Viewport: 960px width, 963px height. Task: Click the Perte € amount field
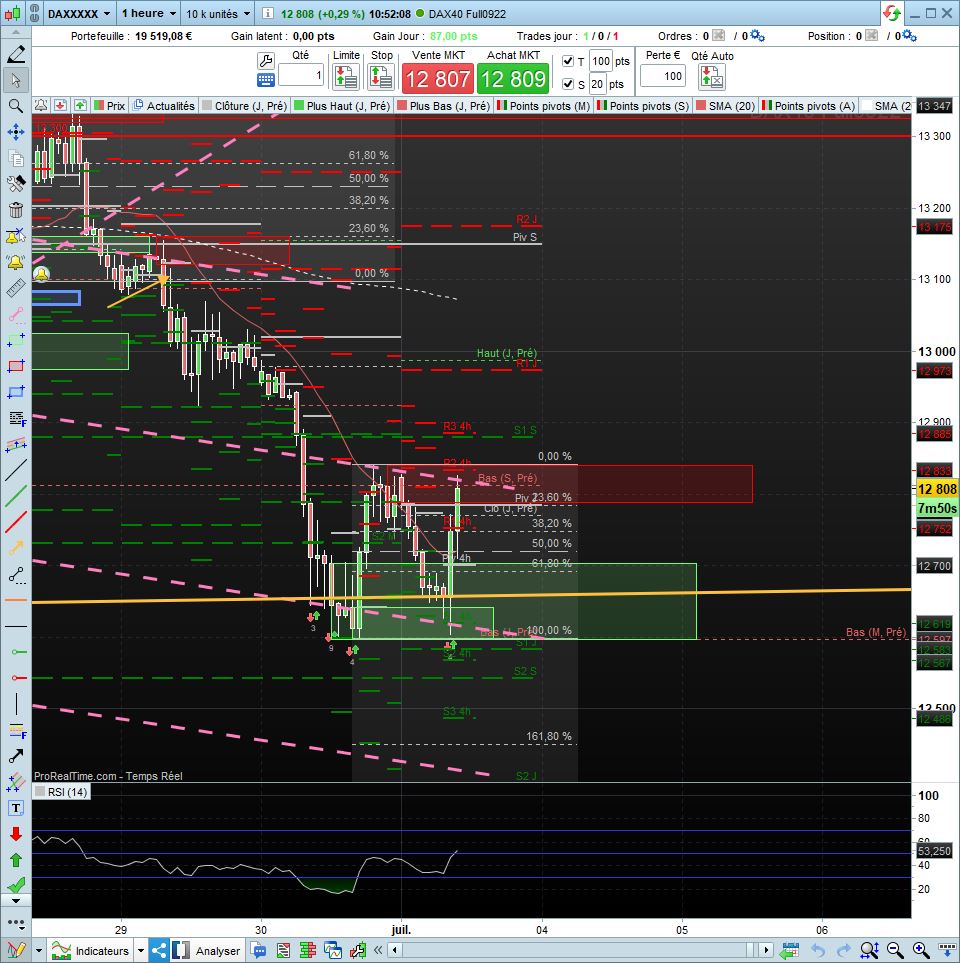(x=663, y=76)
